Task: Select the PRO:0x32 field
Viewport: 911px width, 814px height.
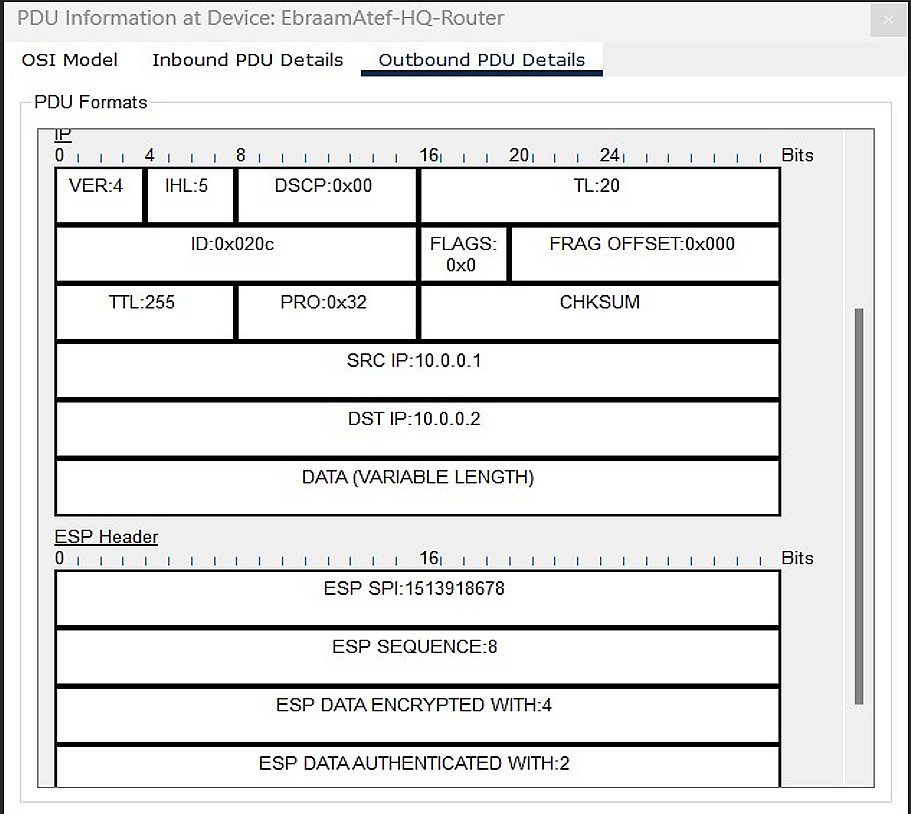Action: (x=327, y=312)
